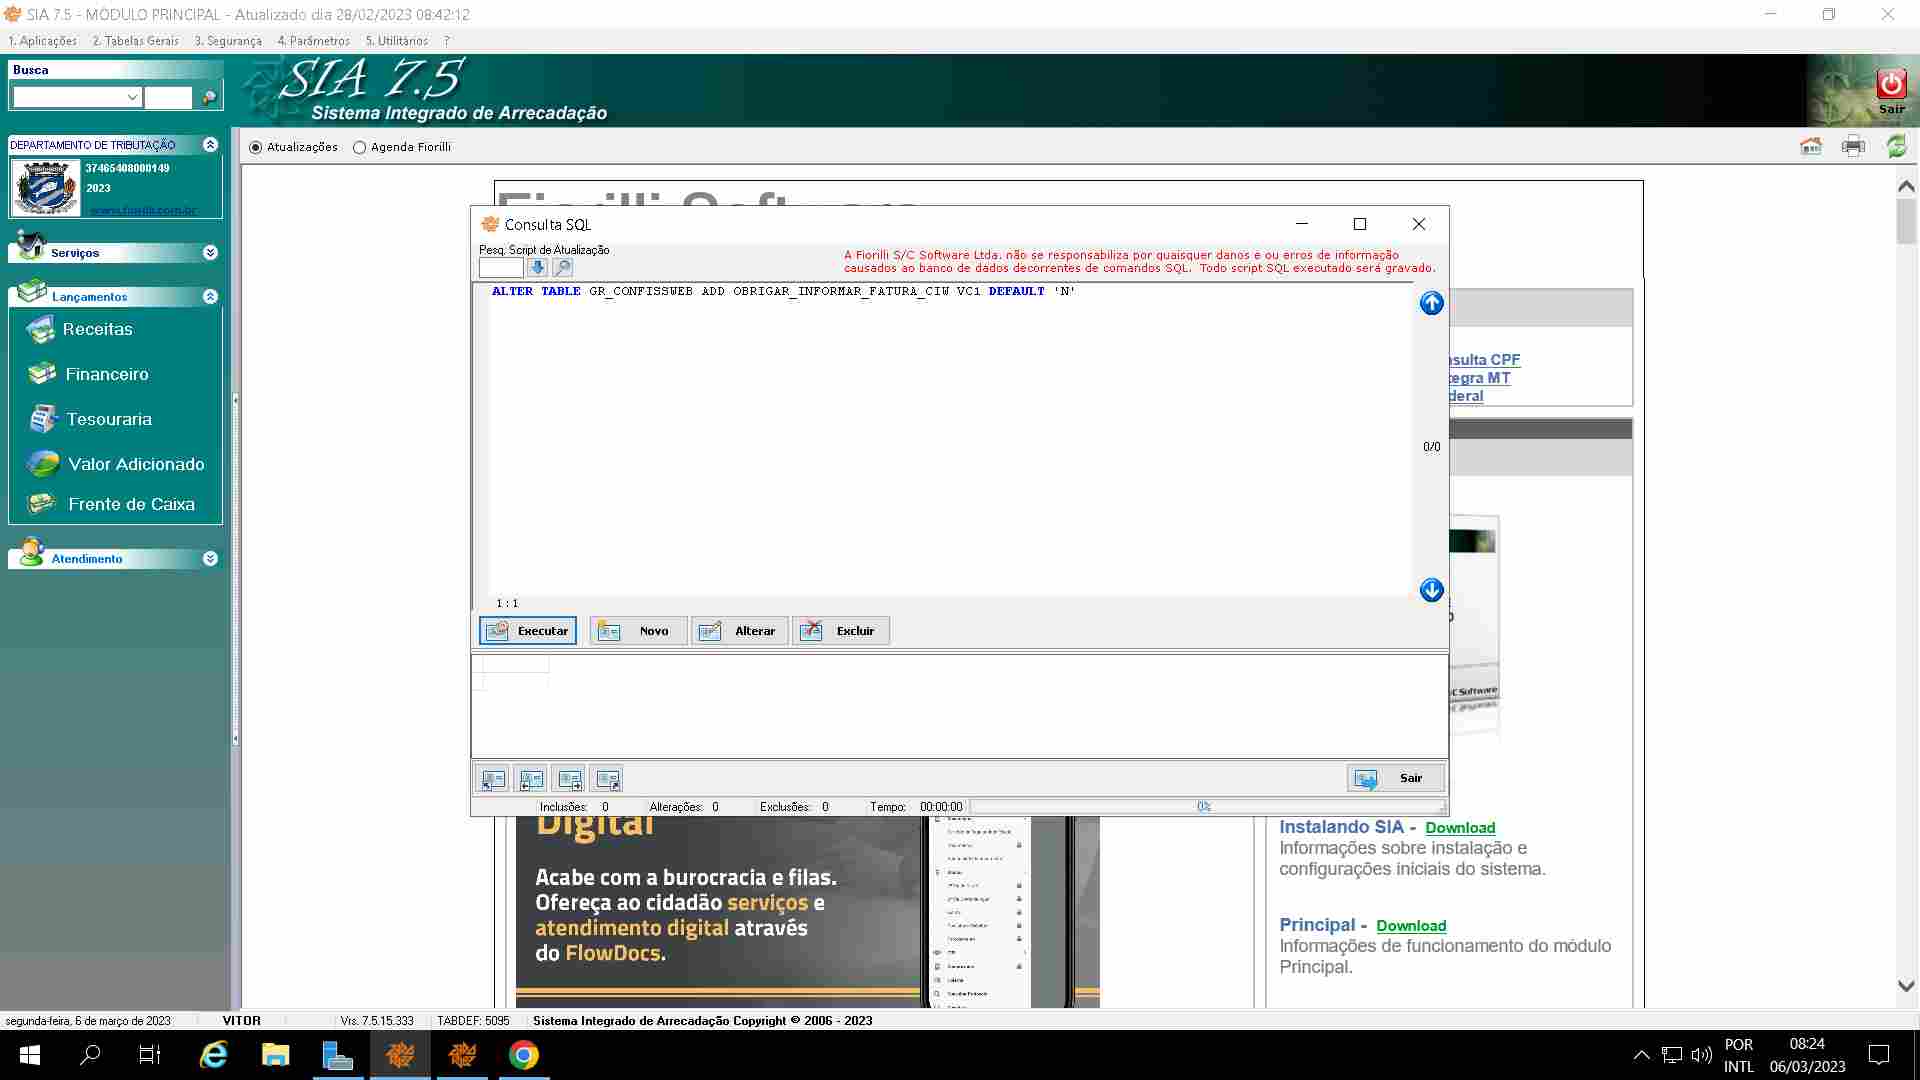The image size is (1920, 1080).
Task: Collapse the Lançamentos panel
Action: [210, 297]
